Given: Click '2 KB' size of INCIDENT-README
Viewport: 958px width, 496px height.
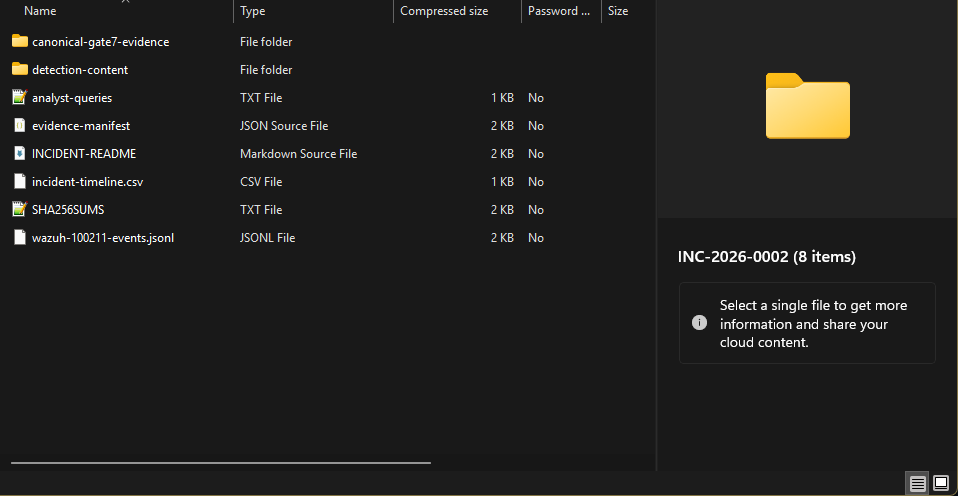Looking at the screenshot, I should coord(502,154).
